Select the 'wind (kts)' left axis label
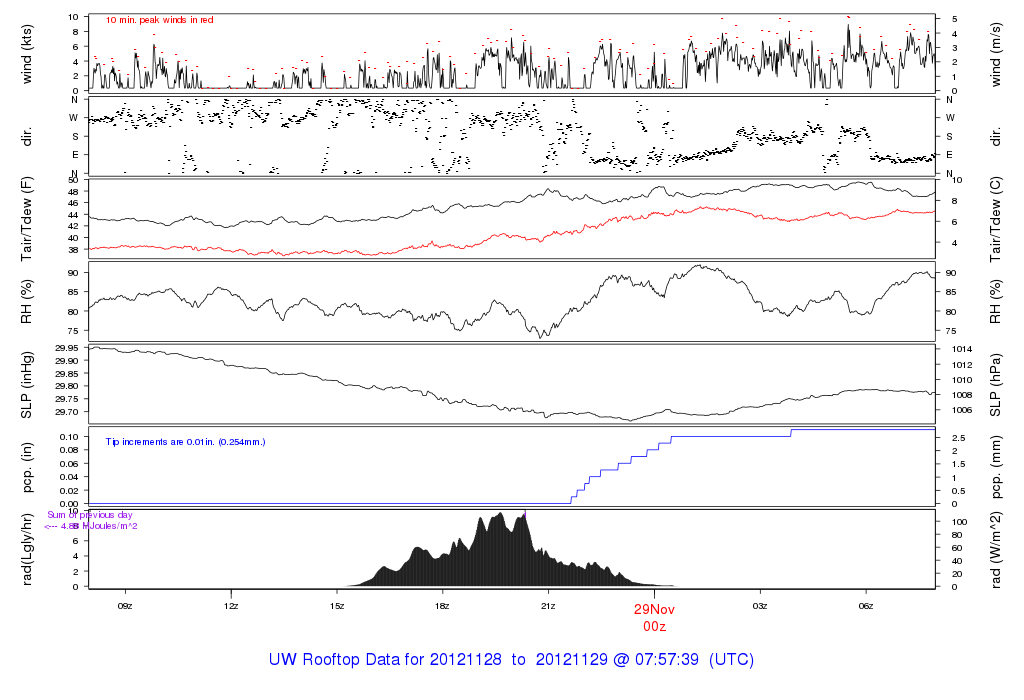The width and height of the screenshot is (1024, 700). click(27, 53)
